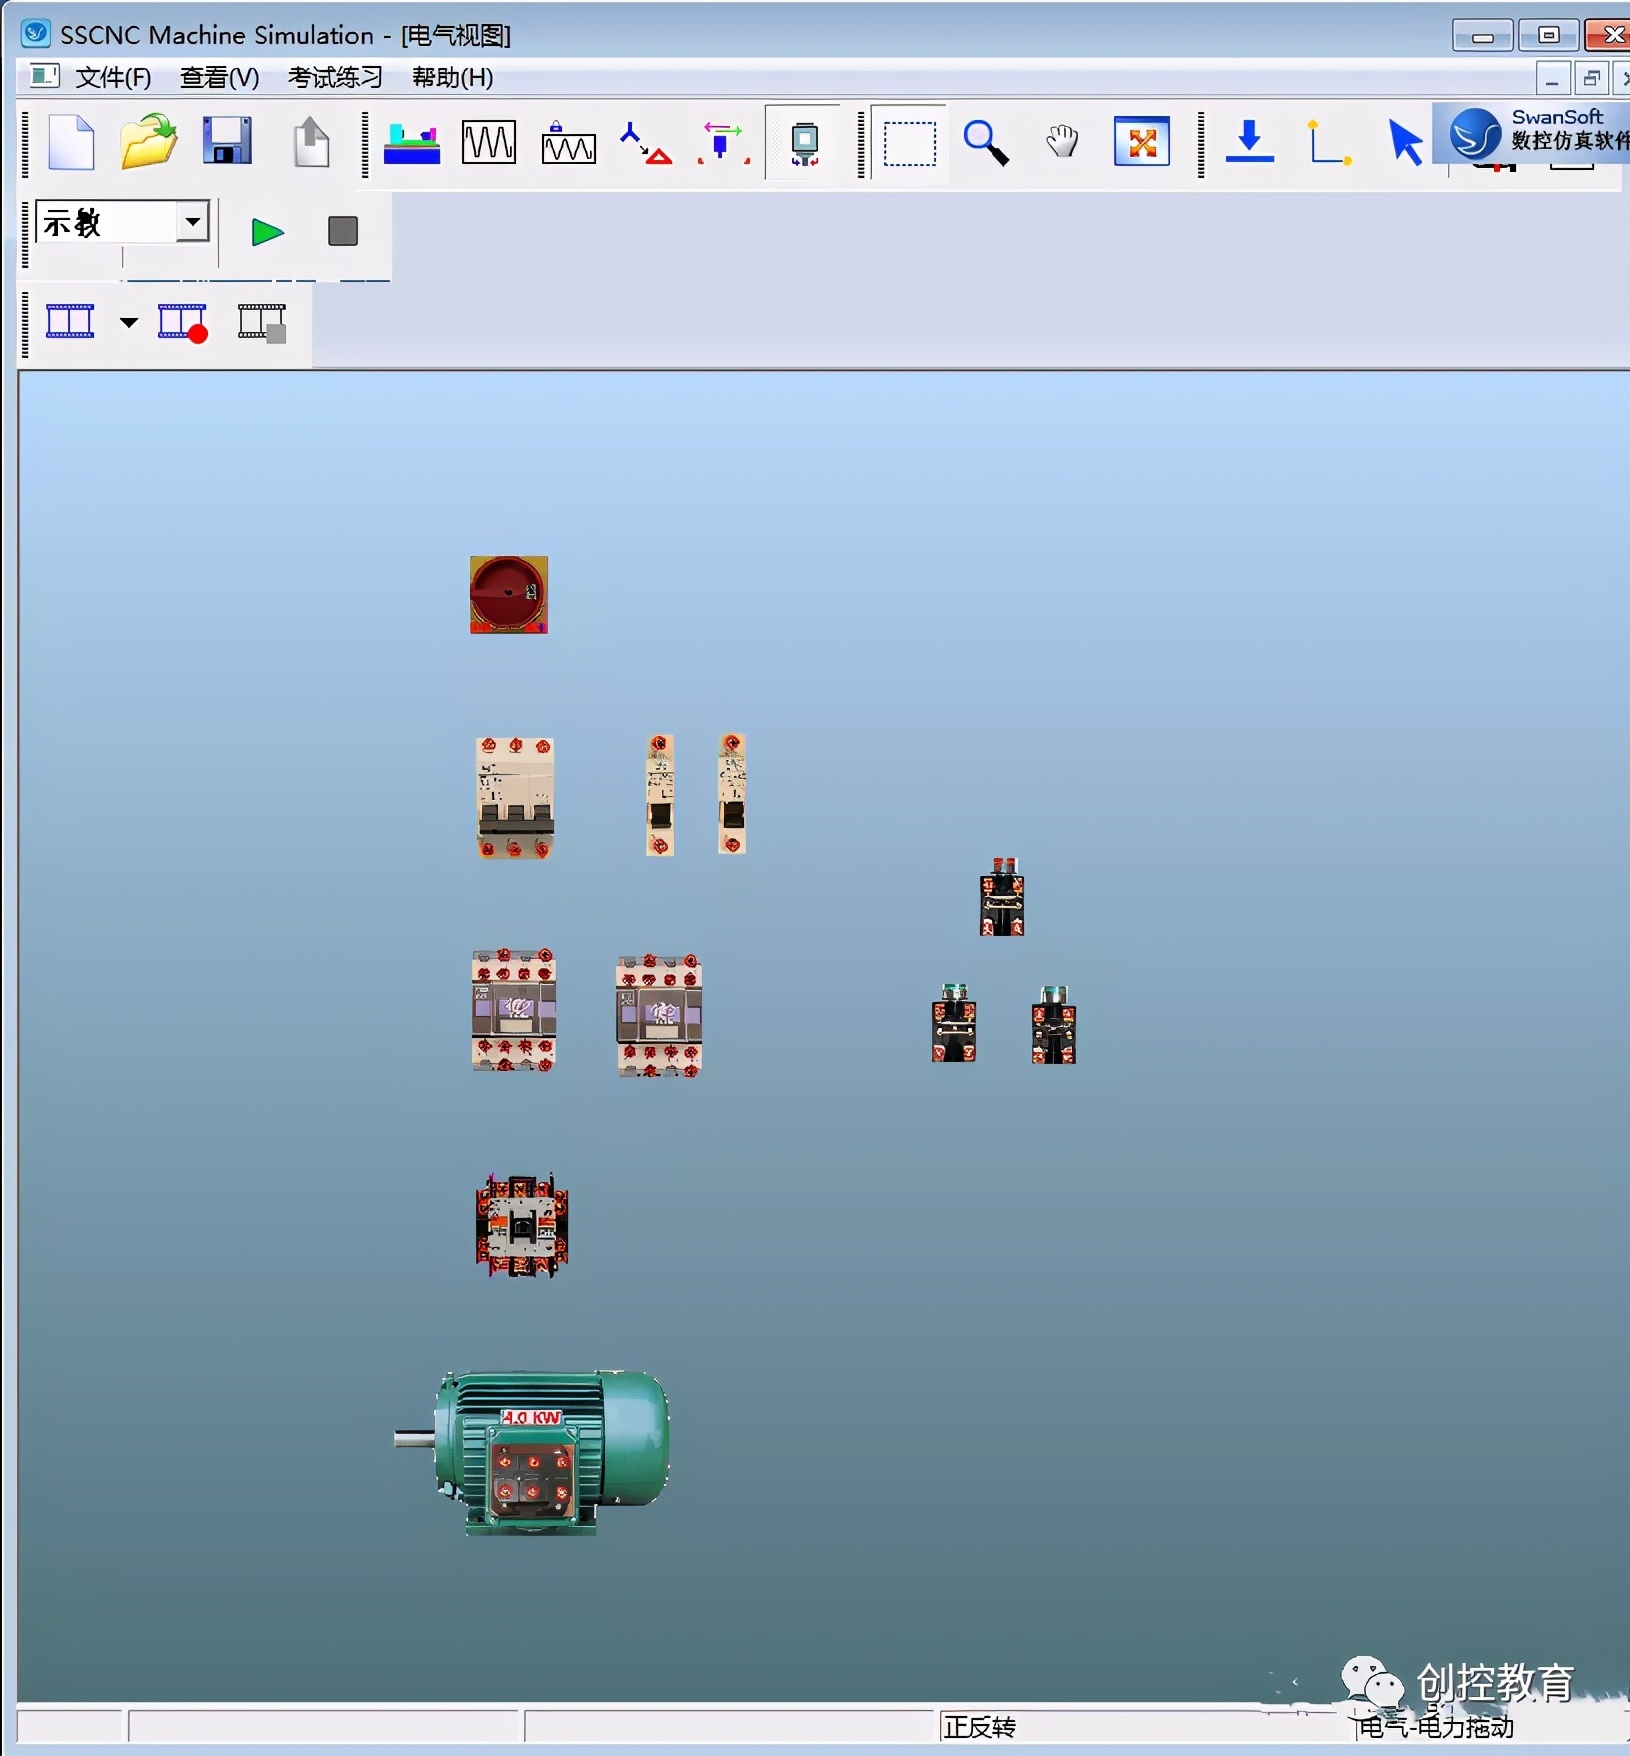Screen dimensions: 1630x1756
Task: Open the 查看(V) menu
Action: tap(219, 77)
